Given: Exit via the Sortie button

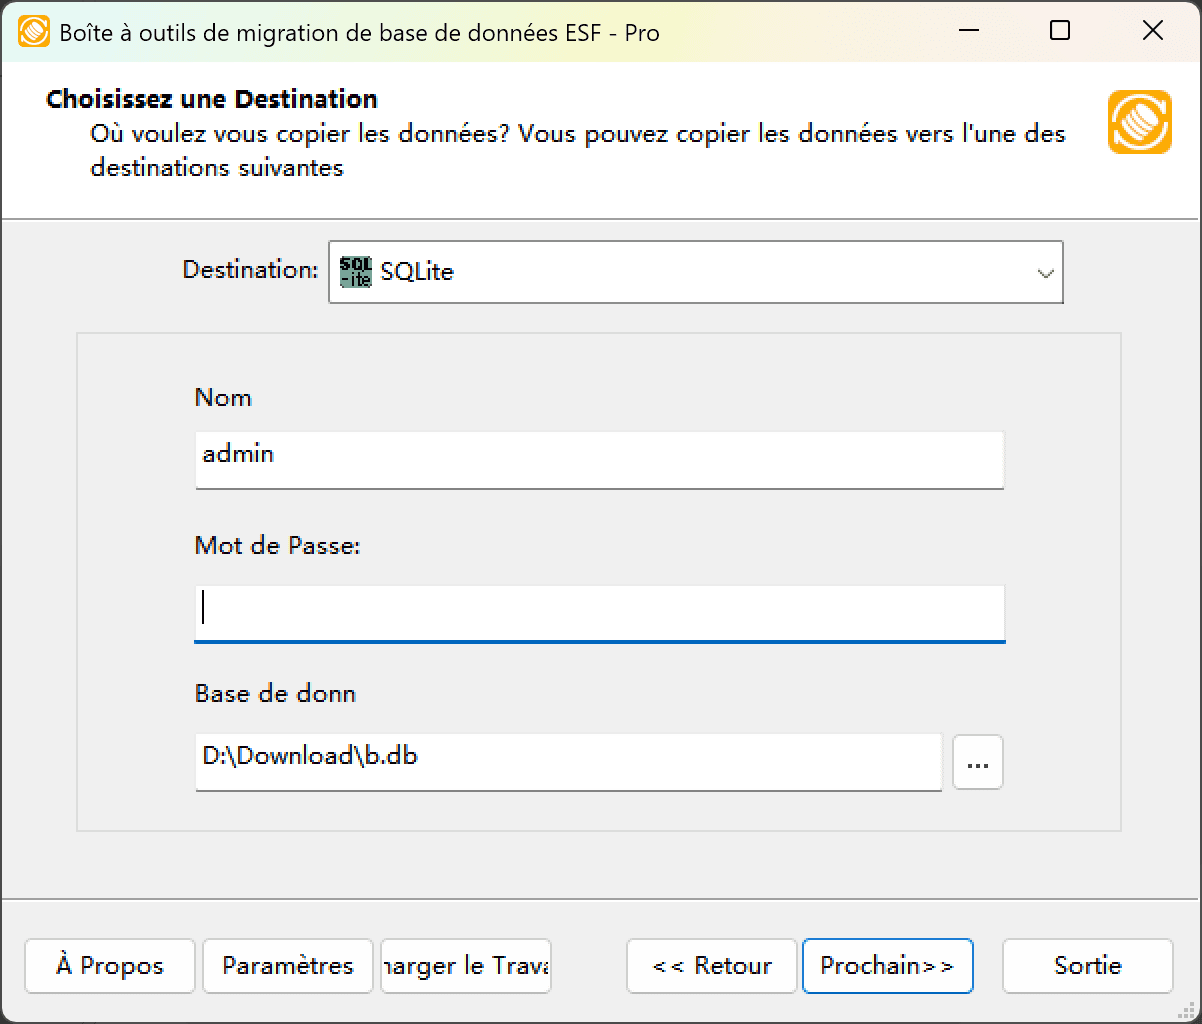Looking at the screenshot, I should [x=1087, y=966].
